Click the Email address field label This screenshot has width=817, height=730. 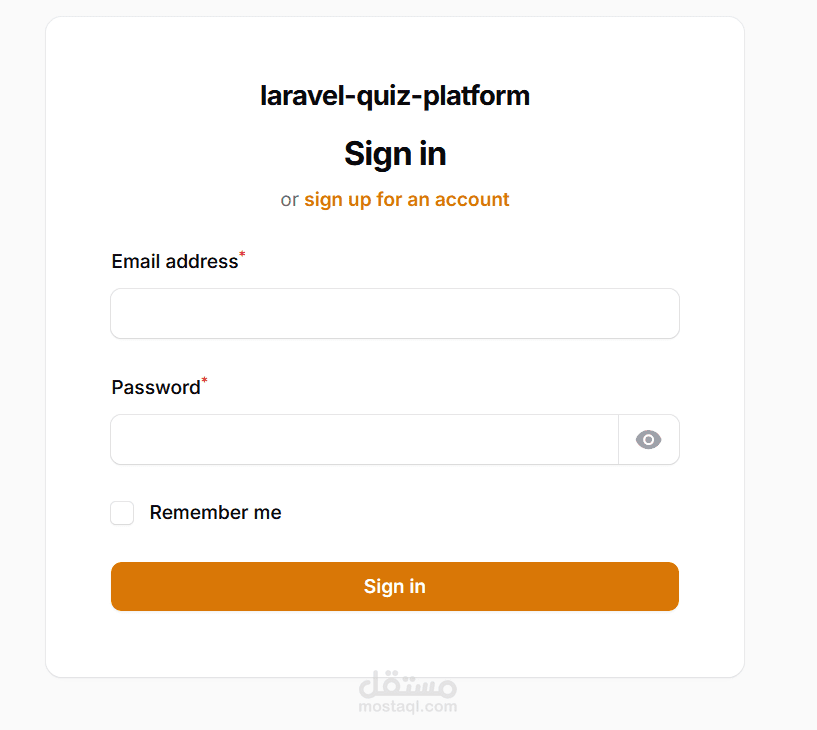point(175,262)
